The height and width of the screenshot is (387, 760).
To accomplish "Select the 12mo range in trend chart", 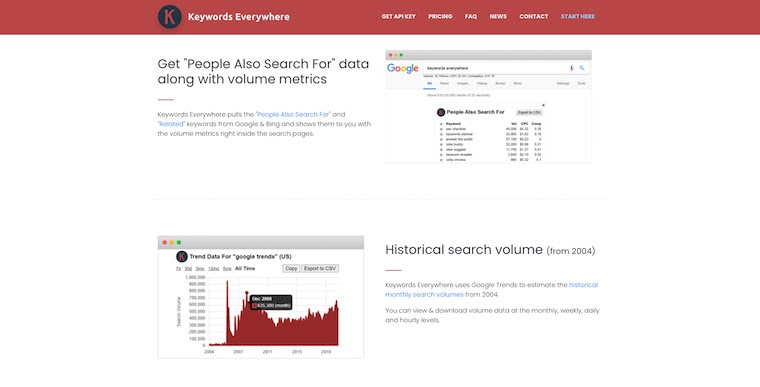I will click(x=213, y=269).
